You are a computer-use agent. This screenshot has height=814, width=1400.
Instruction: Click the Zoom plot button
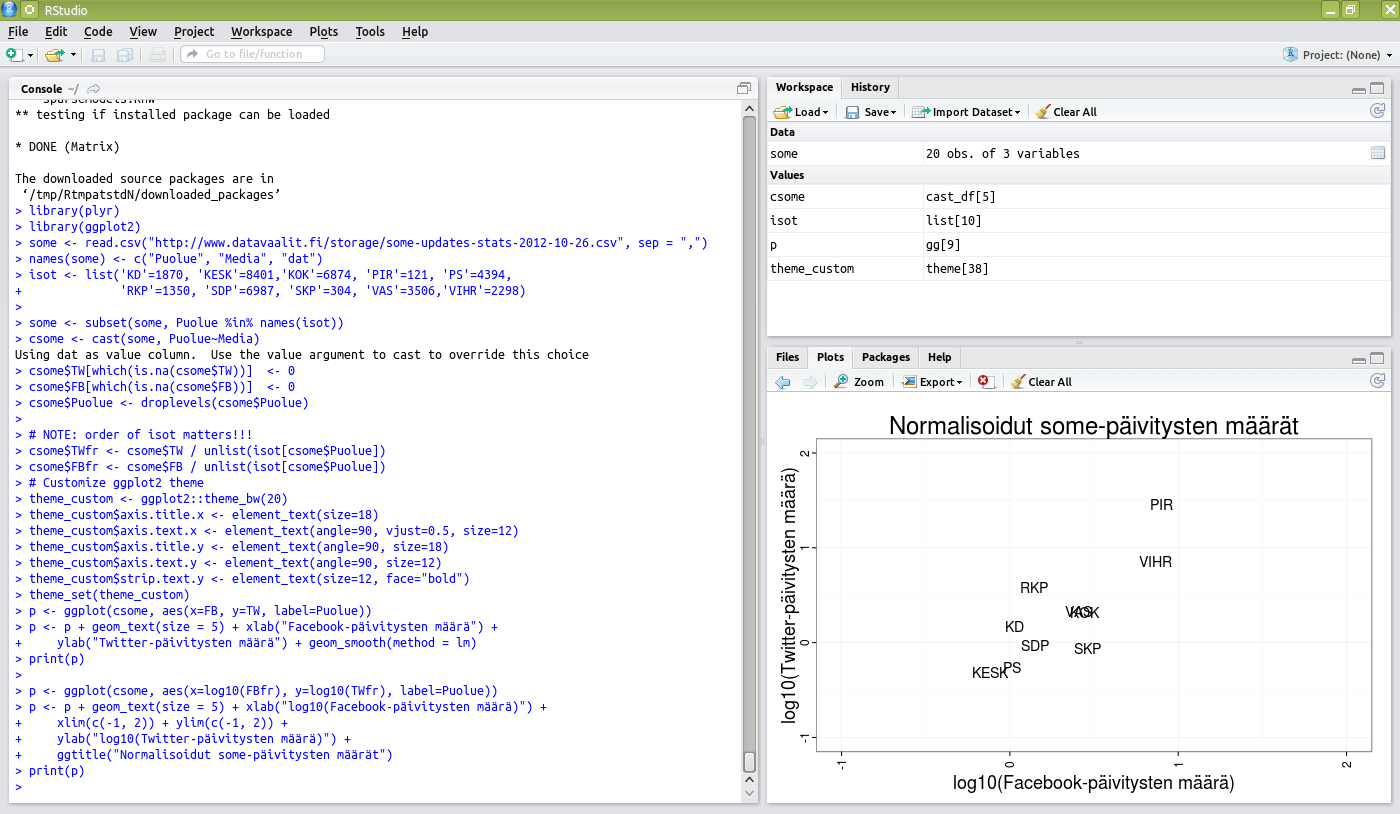[859, 382]
